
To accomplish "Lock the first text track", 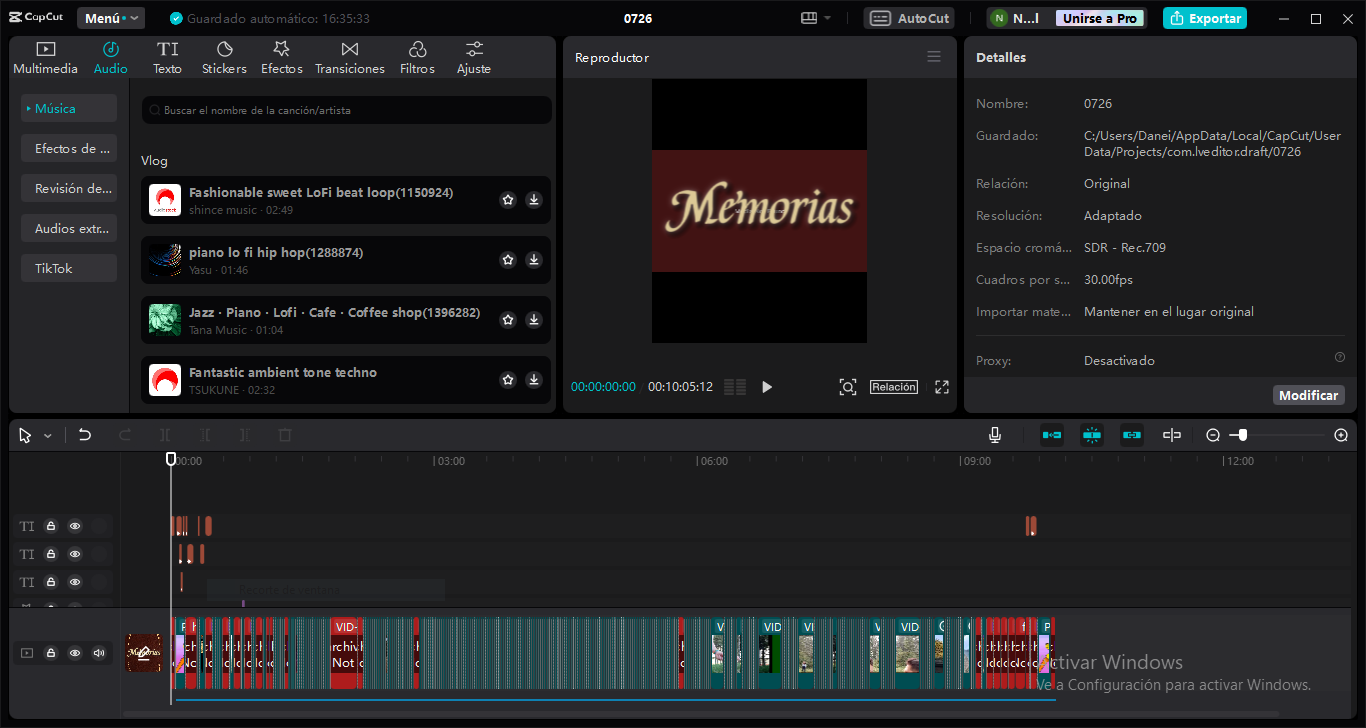I will pos(50,526).
